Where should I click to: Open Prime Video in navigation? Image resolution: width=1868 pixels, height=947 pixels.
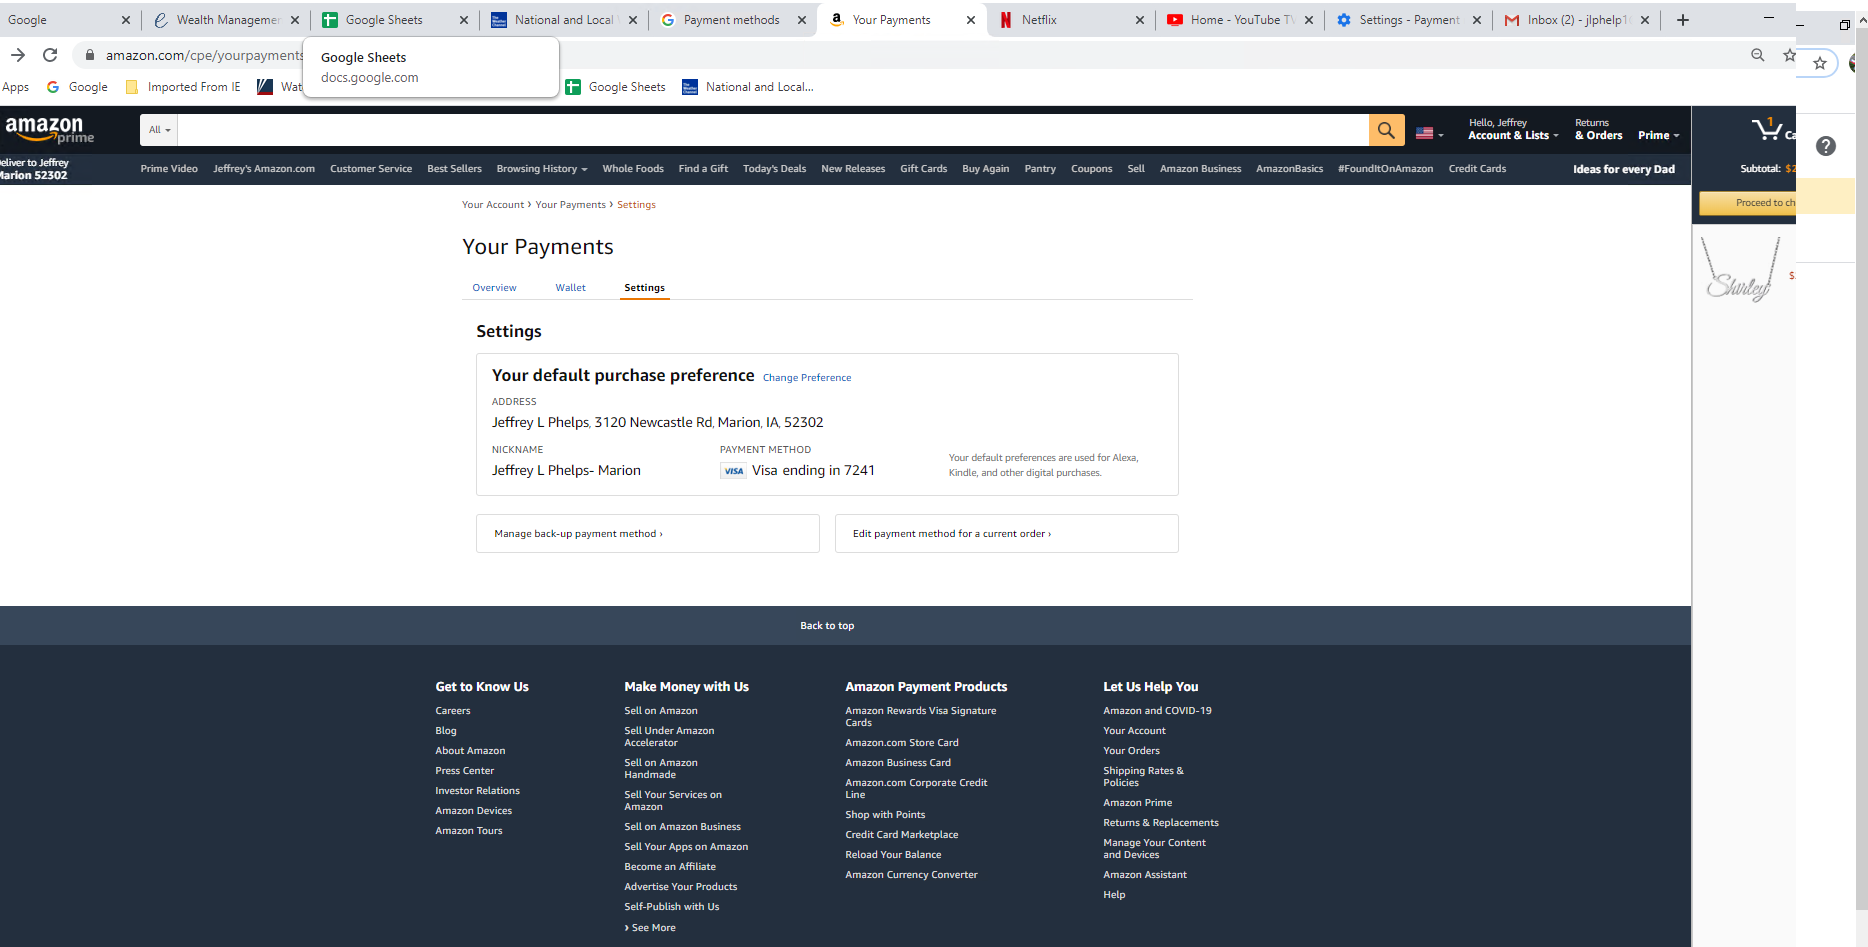pyautogui.click(x=169, y=169)
